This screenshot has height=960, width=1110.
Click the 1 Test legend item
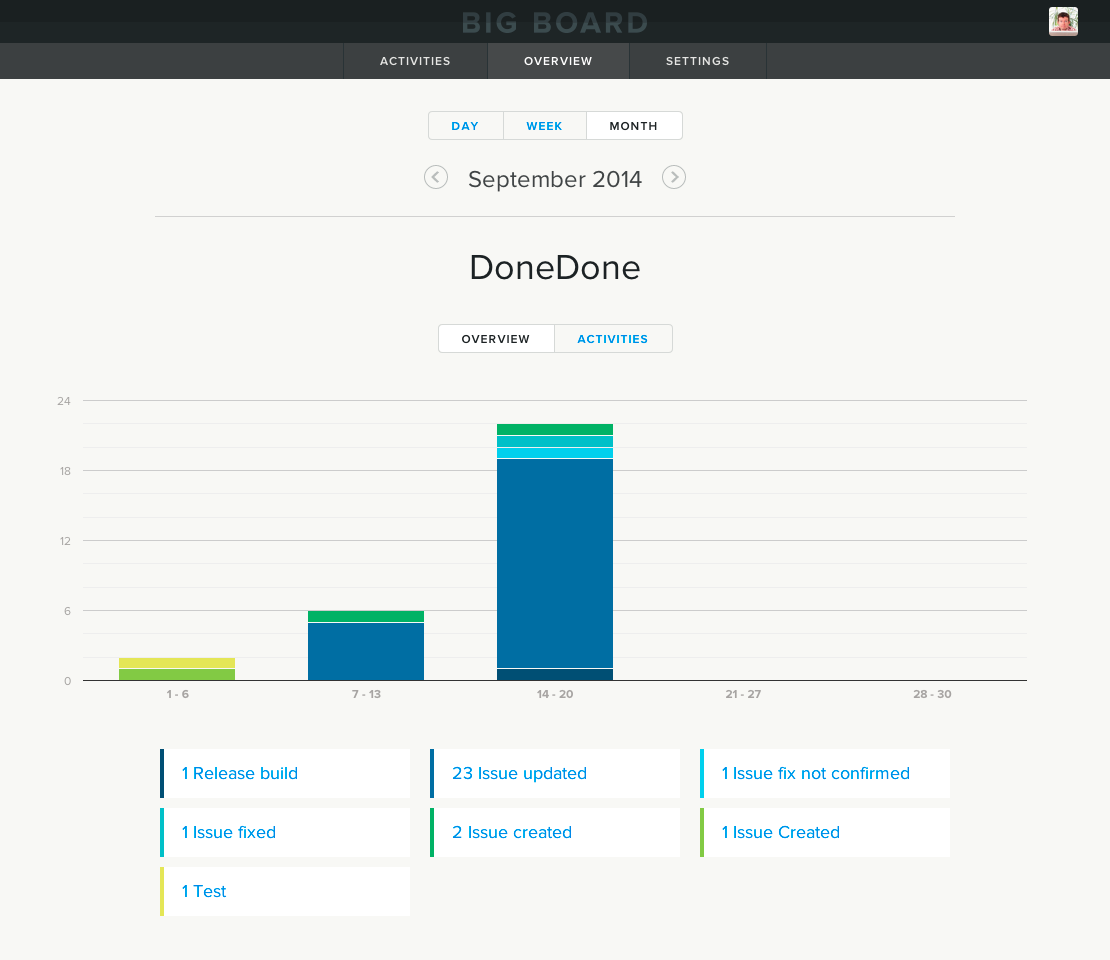point(285,891)
